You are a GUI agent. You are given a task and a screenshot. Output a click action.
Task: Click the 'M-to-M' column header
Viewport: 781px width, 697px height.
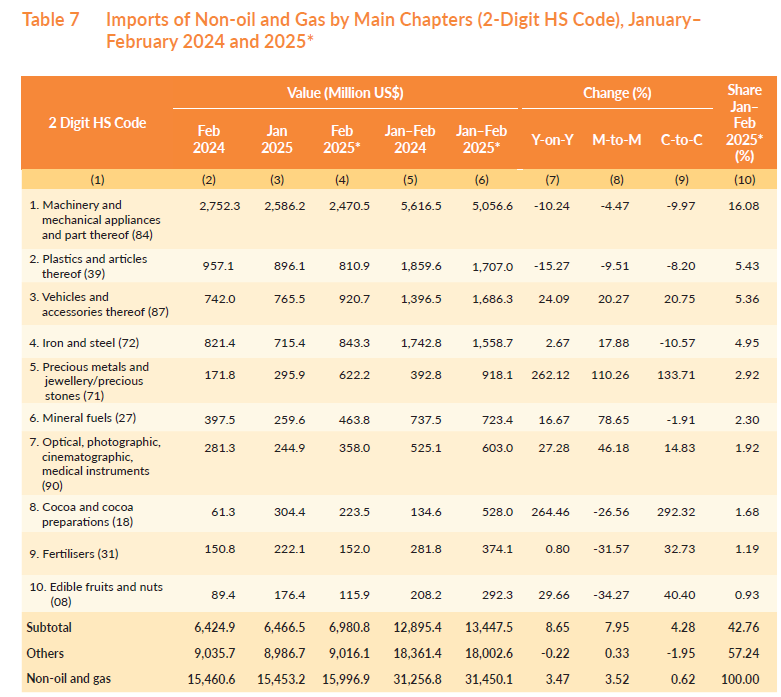617,140
